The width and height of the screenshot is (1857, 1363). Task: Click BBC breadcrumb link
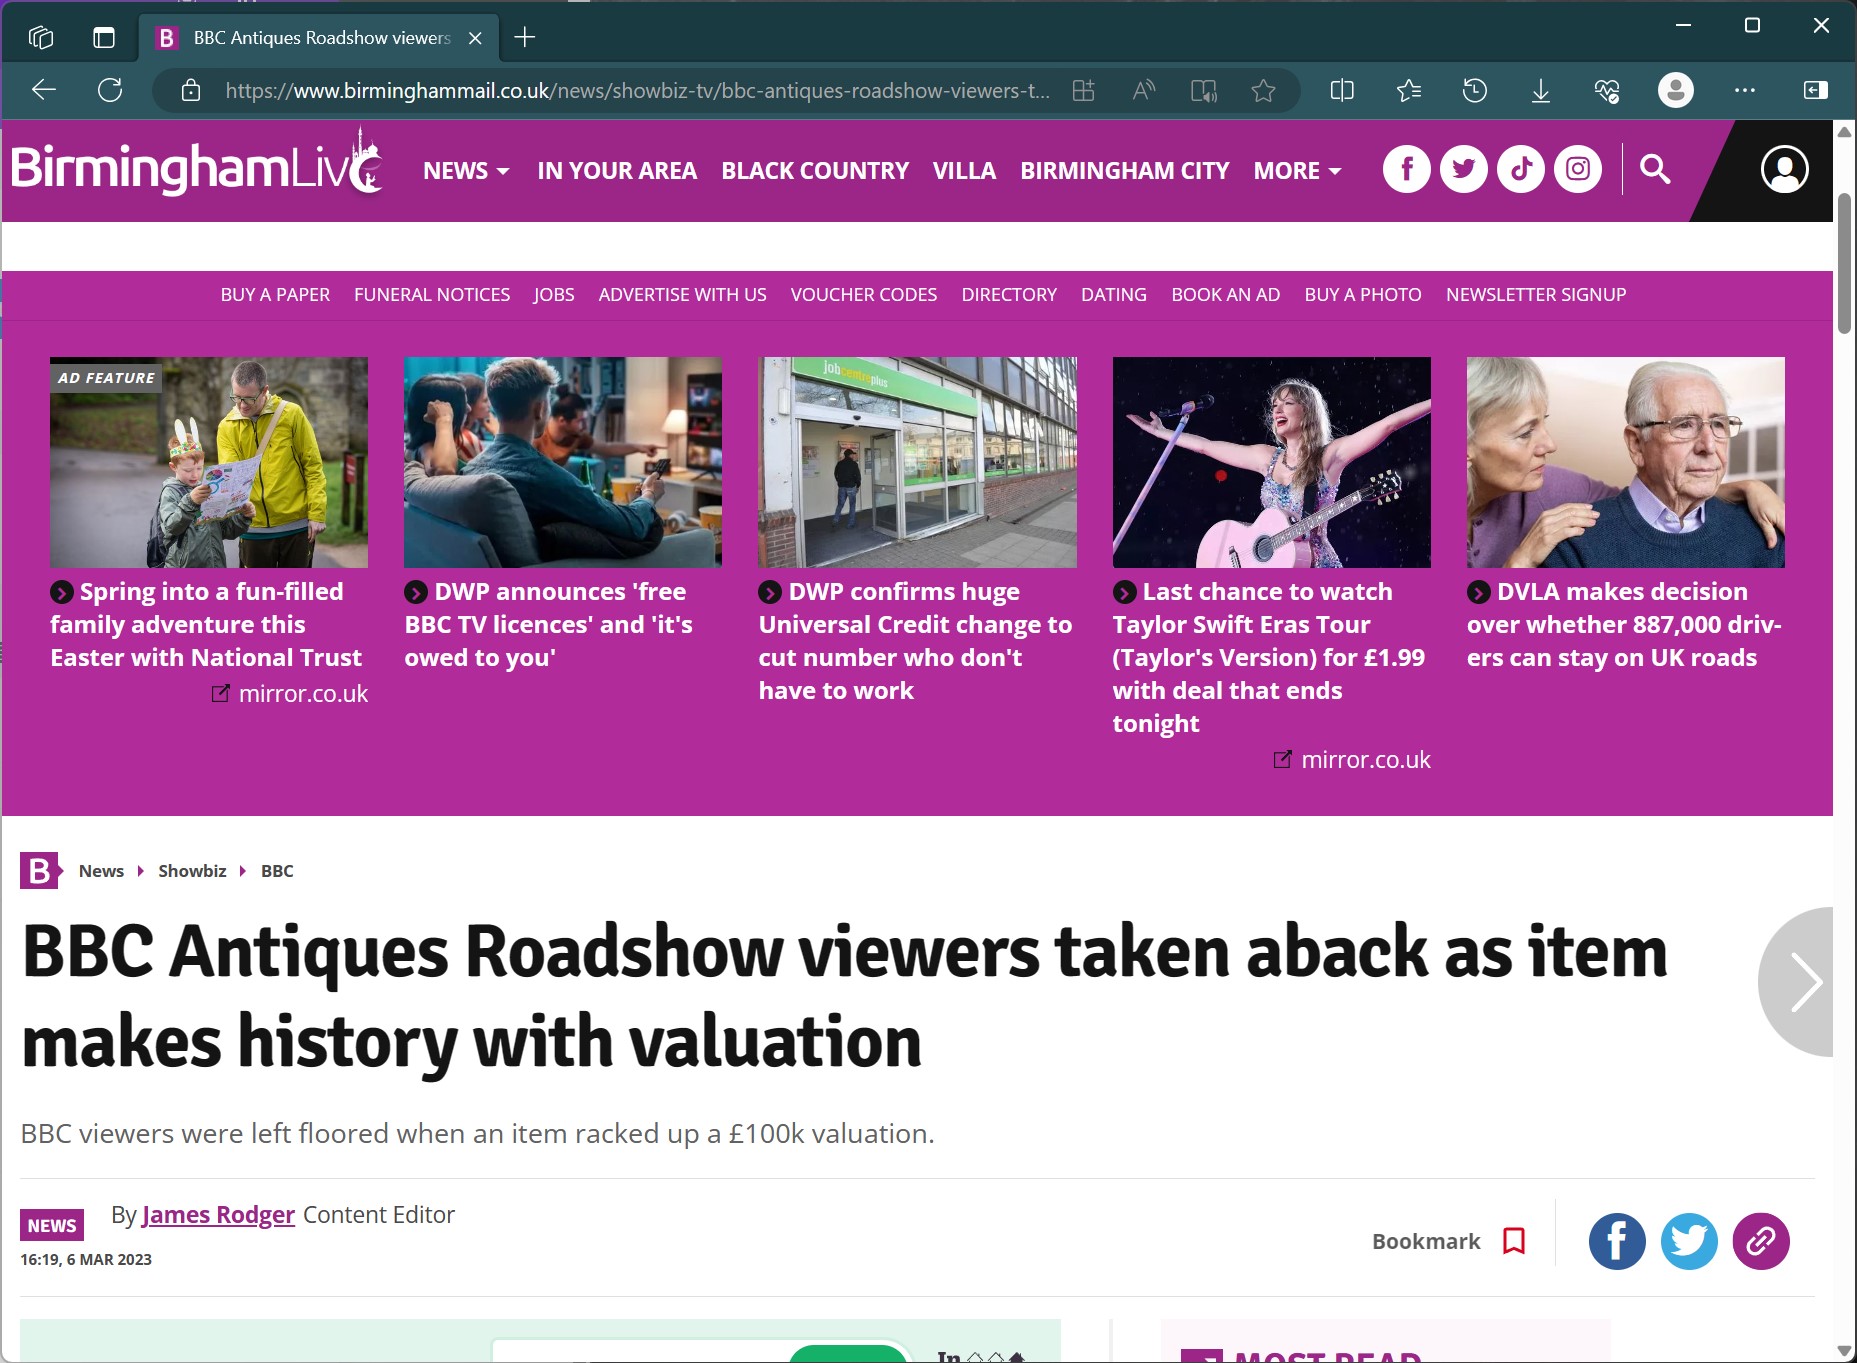tap(277, 871)
